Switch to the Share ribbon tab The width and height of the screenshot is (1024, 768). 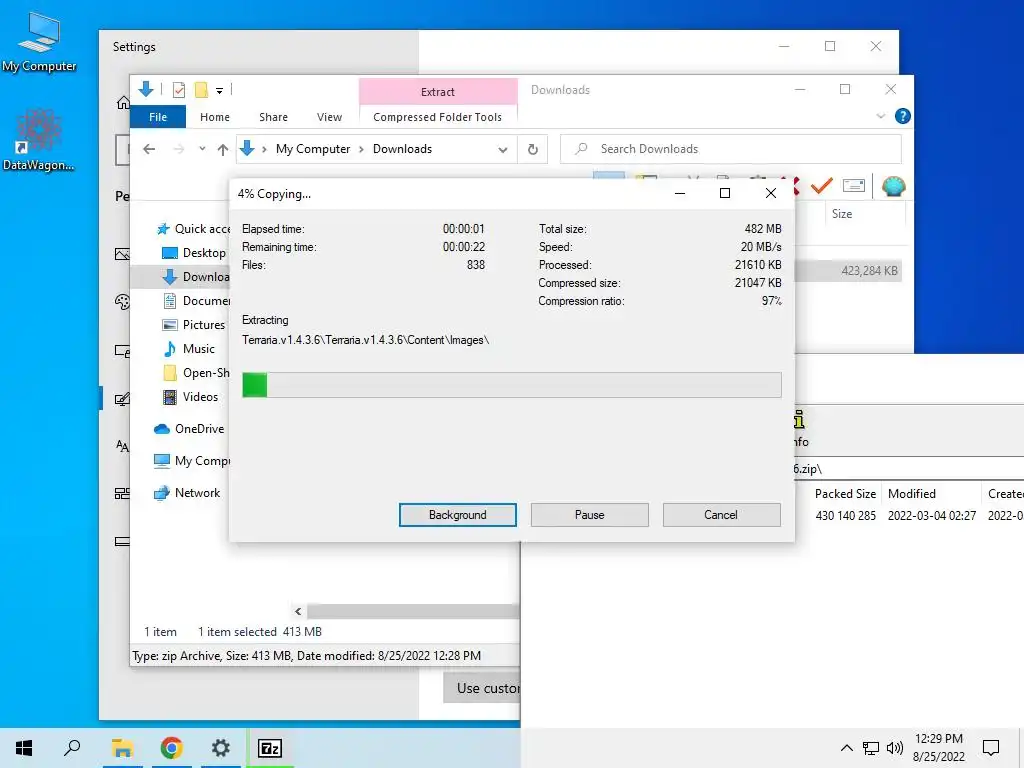point(273,117)
